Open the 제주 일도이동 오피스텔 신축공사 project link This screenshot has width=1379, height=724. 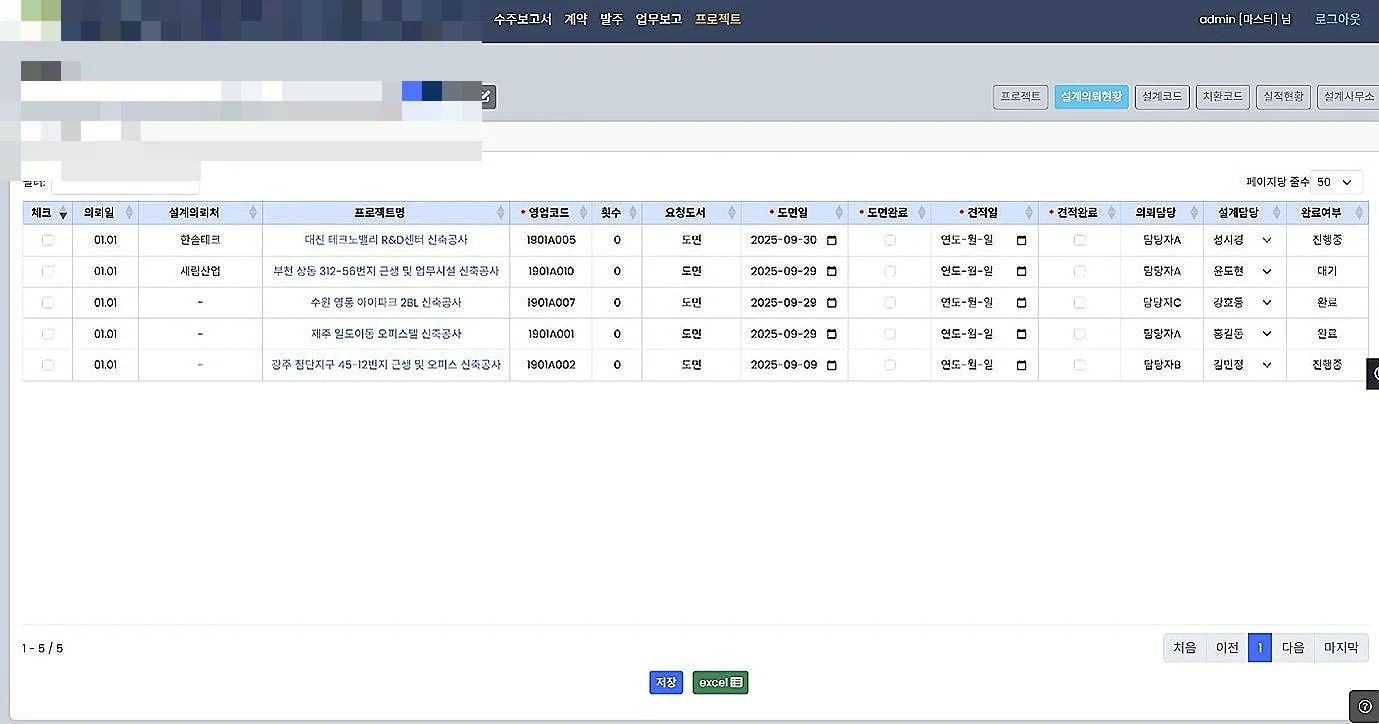tap(387, 333)
